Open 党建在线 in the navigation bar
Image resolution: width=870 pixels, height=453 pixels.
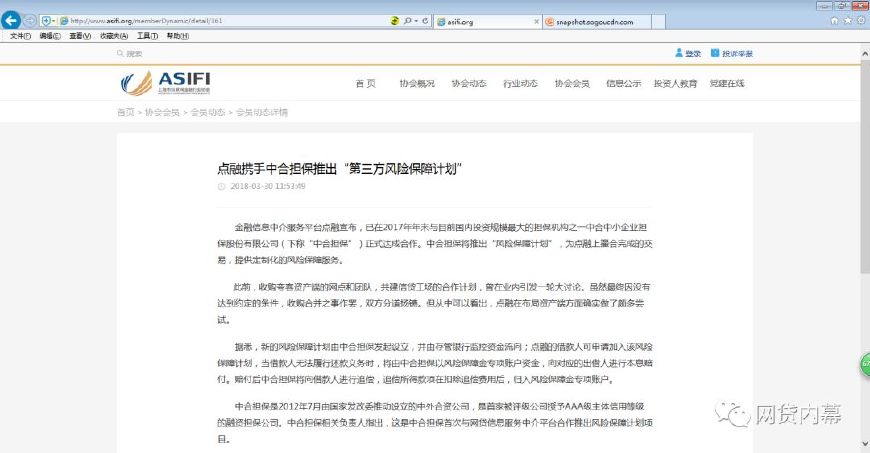click(727, 83)
